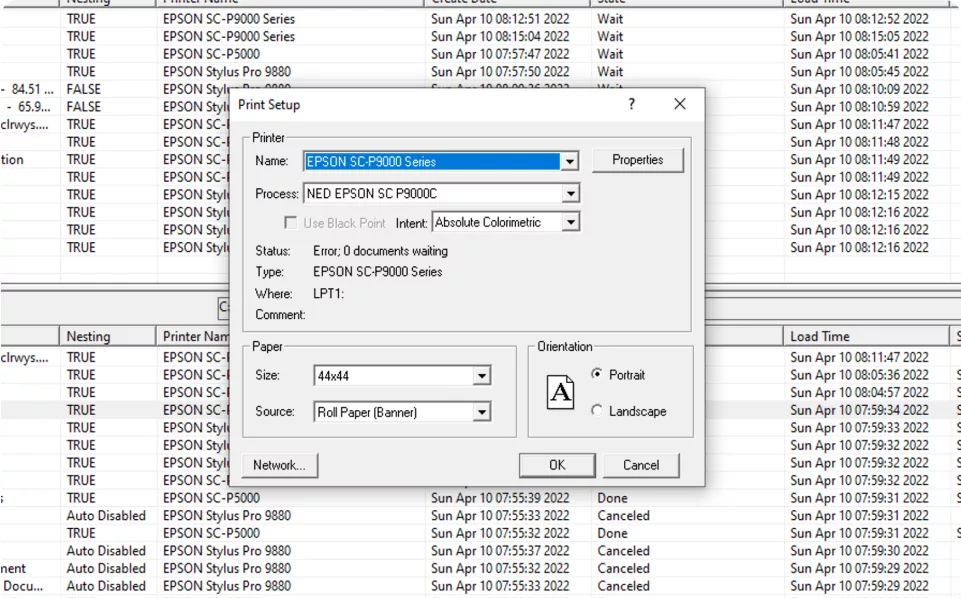Expand the Intent Absolute Colorimetric dropdown
This screenshot has height=598, width=961.
tap(569, 223)
